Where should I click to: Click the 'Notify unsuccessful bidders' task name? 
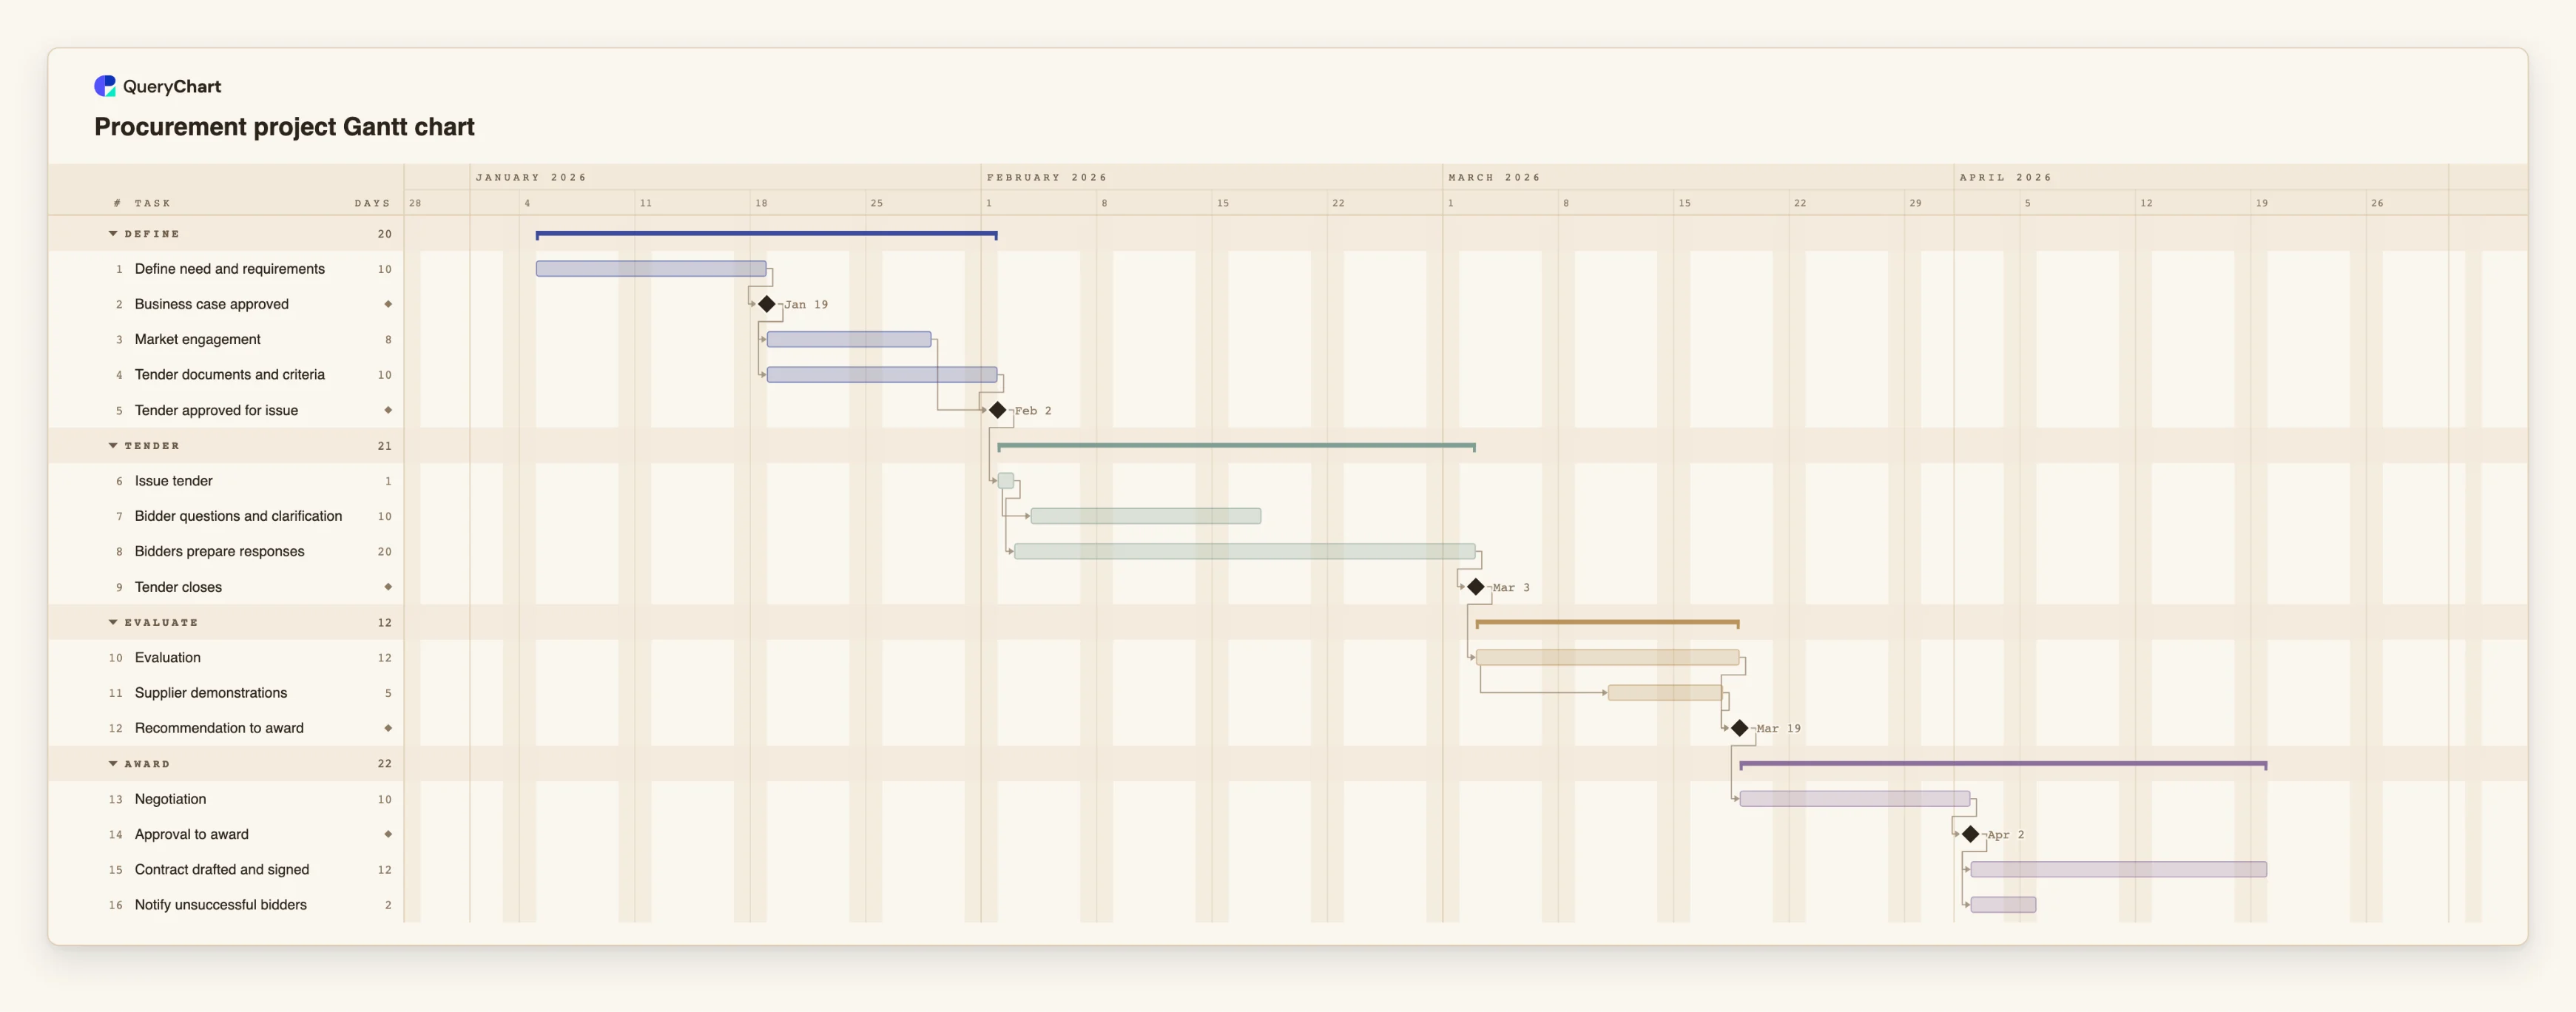(221, 905)
